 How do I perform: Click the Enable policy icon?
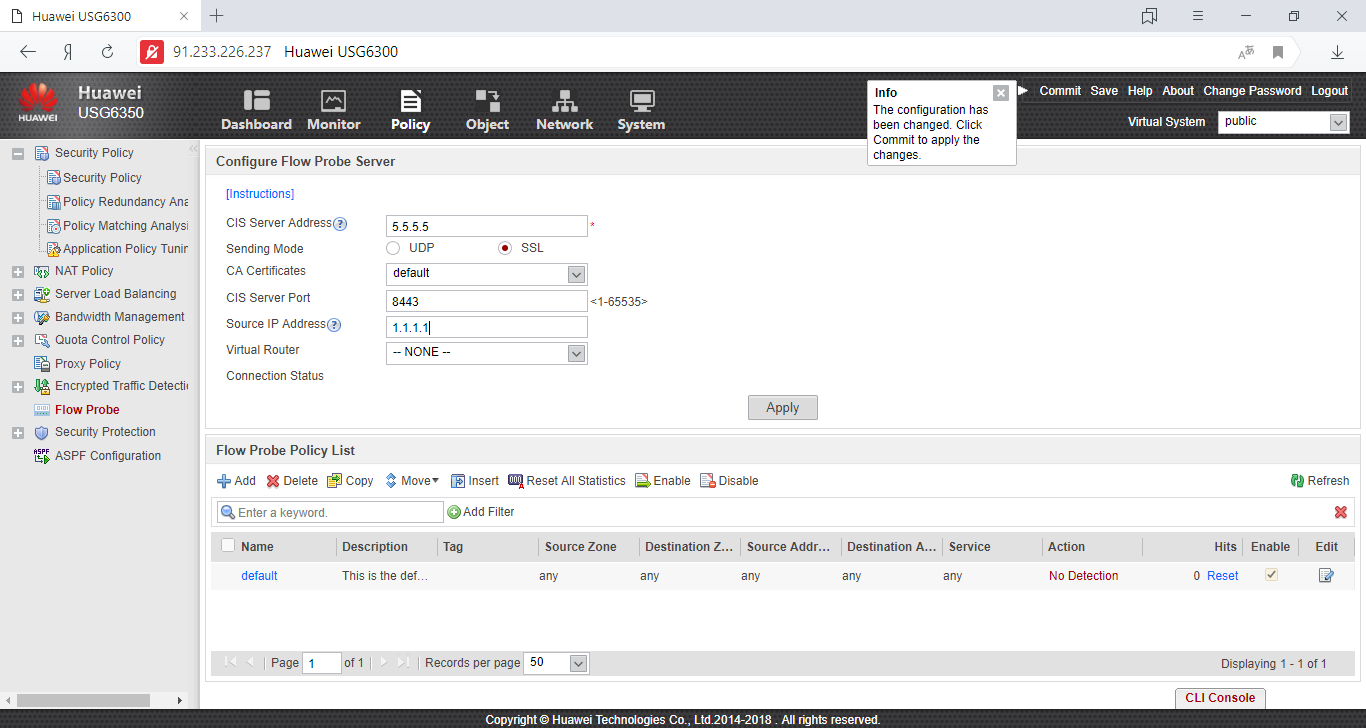tap(643, 481)
